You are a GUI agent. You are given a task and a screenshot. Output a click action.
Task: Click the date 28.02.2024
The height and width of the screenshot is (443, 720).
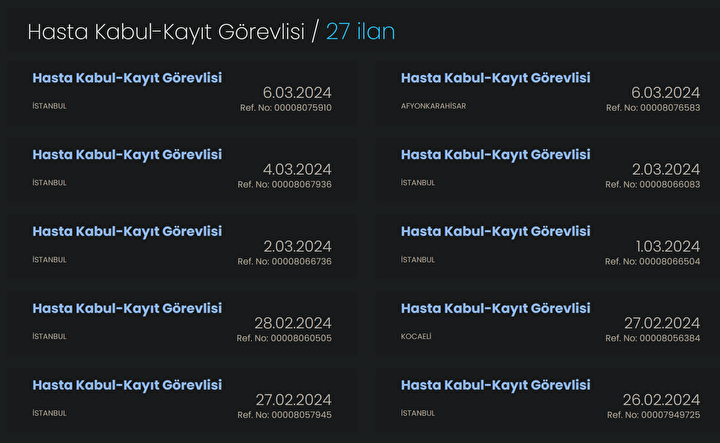click(x=293, y=323)
